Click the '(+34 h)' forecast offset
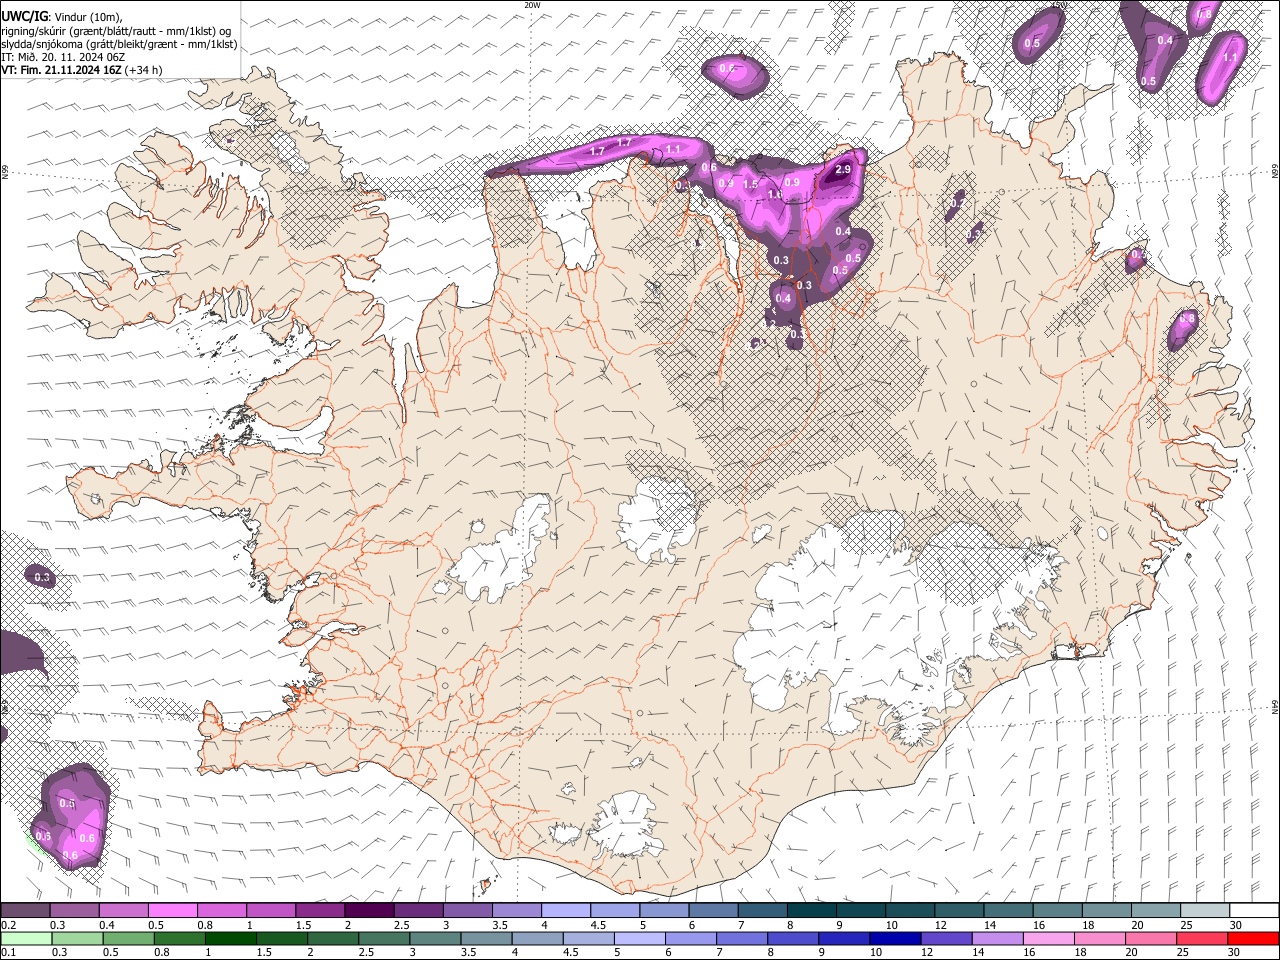Screen dimensions: 1280x960 click(144, 70)
